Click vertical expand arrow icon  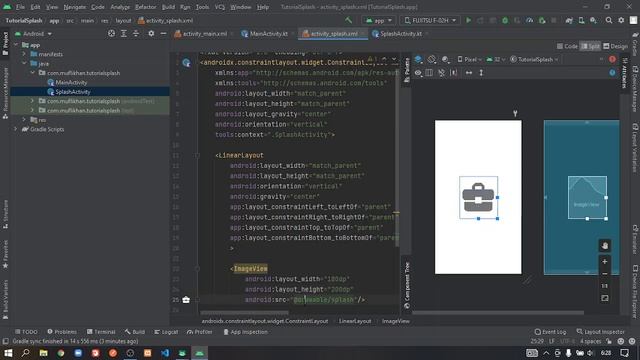(481, 73)
